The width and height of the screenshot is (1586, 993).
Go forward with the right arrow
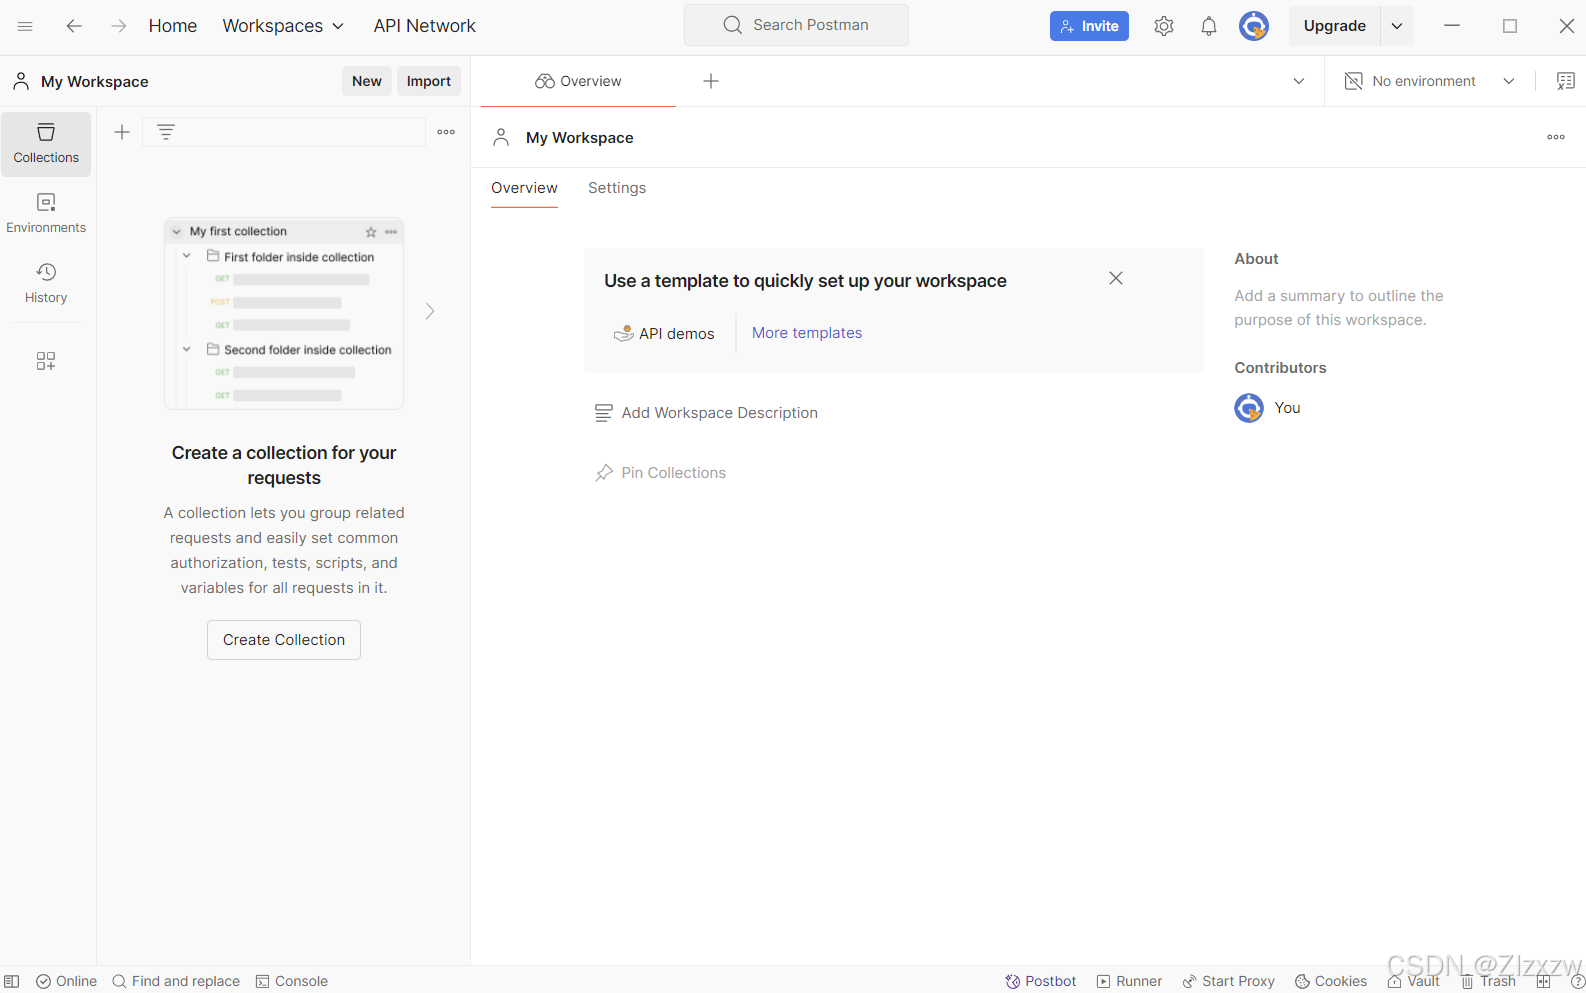118,26
